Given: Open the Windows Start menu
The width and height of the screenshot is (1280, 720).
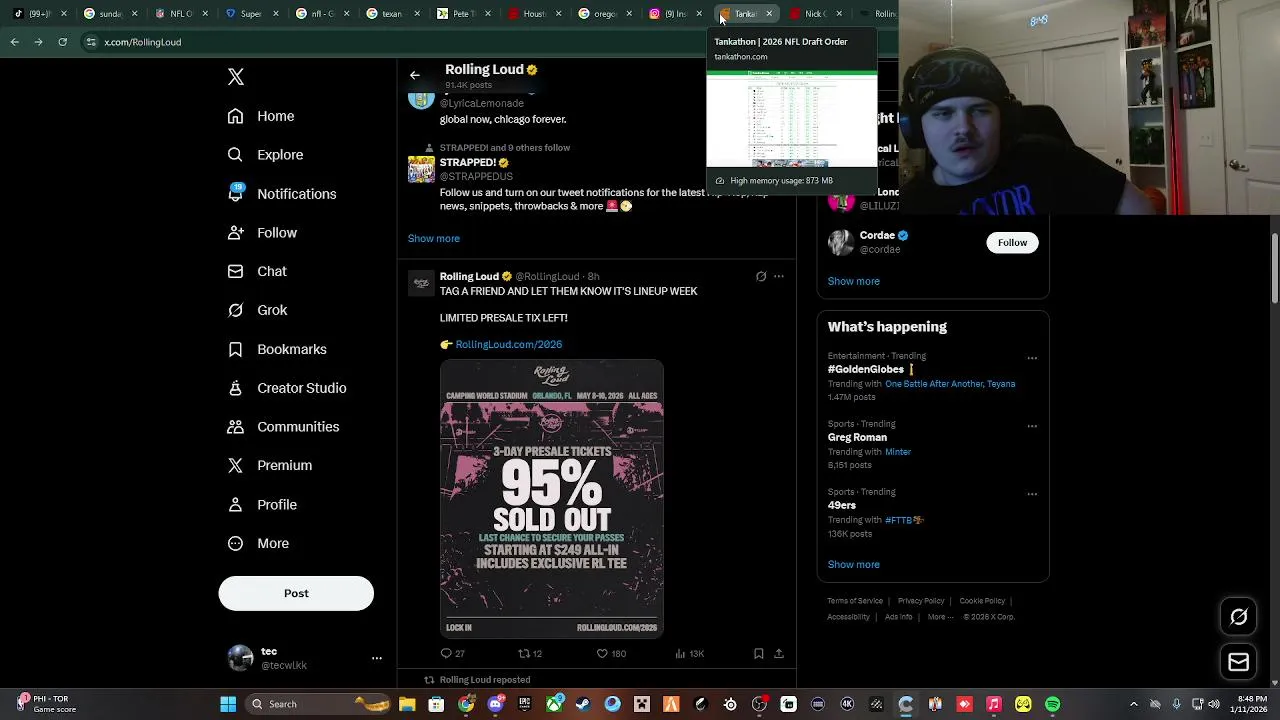Looking at the screenshot, I should [x=228, y=704].
